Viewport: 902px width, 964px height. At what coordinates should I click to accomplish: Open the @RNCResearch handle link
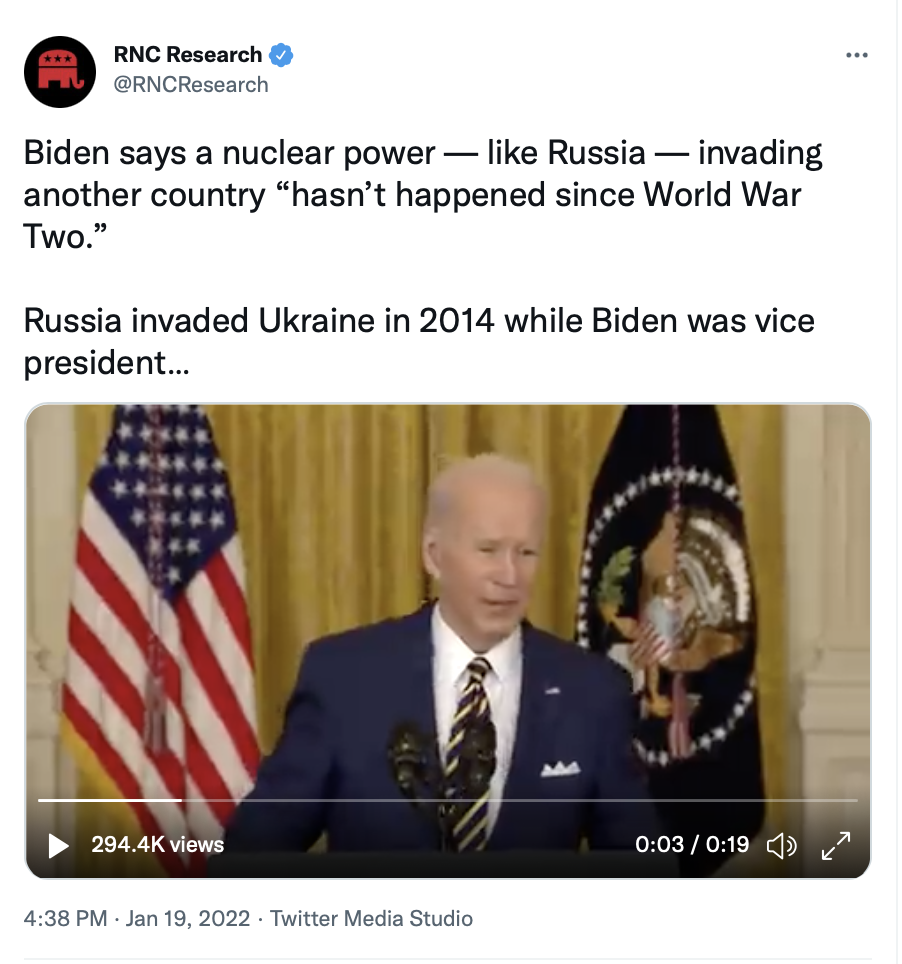[x=191, y=85]
